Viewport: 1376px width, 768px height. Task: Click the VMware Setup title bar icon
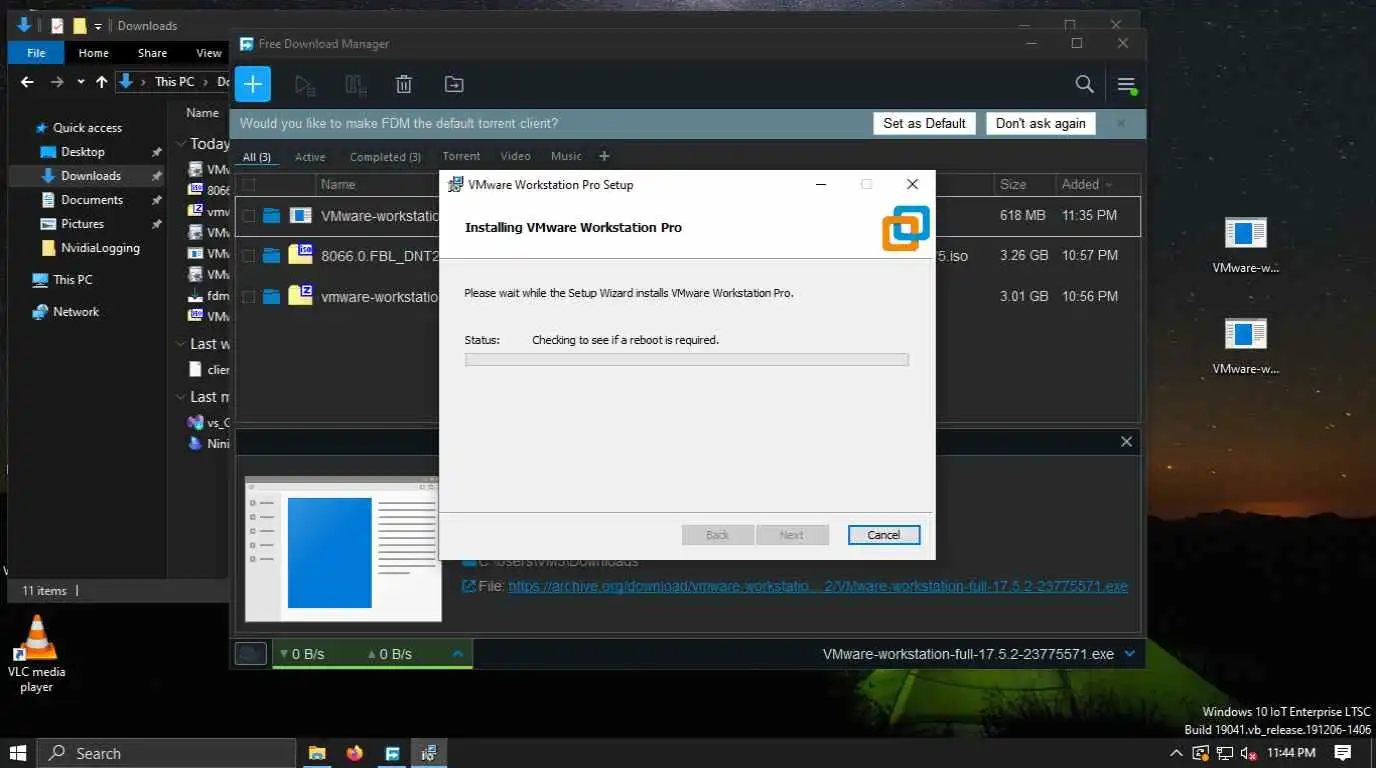pos(455,184)
